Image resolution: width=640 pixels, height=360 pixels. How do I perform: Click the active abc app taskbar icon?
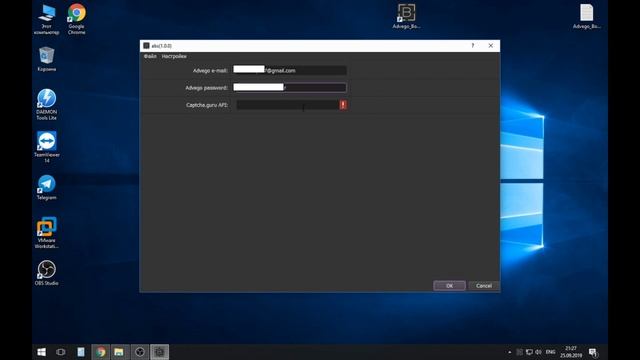point(160,352)
